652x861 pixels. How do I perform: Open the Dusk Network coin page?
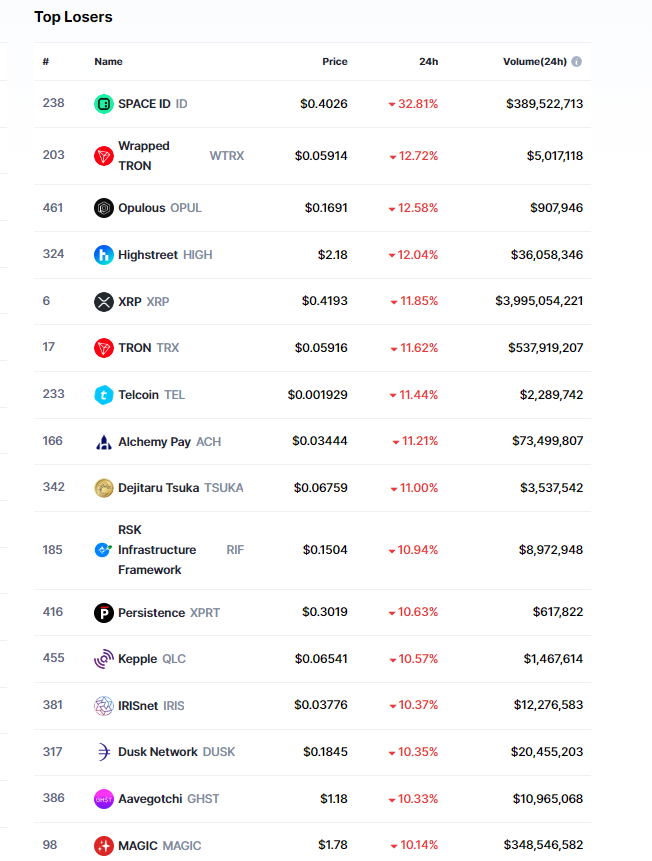tap(157, 752)
